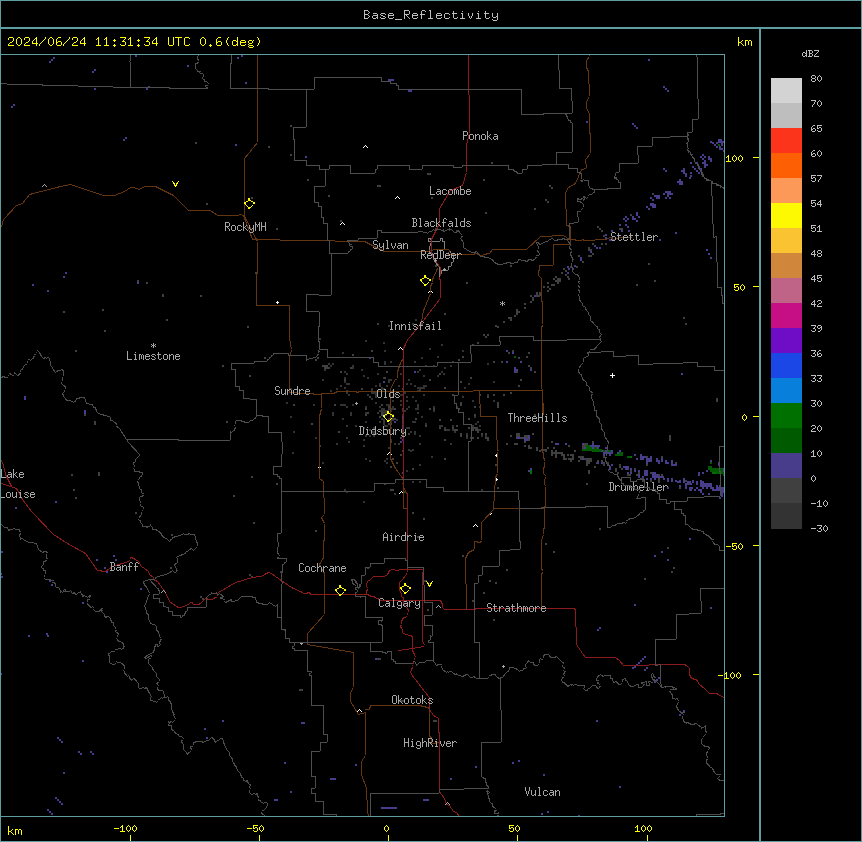Click the Lacombe city label
The image size is (862, 842).
[x=450, y=191]
